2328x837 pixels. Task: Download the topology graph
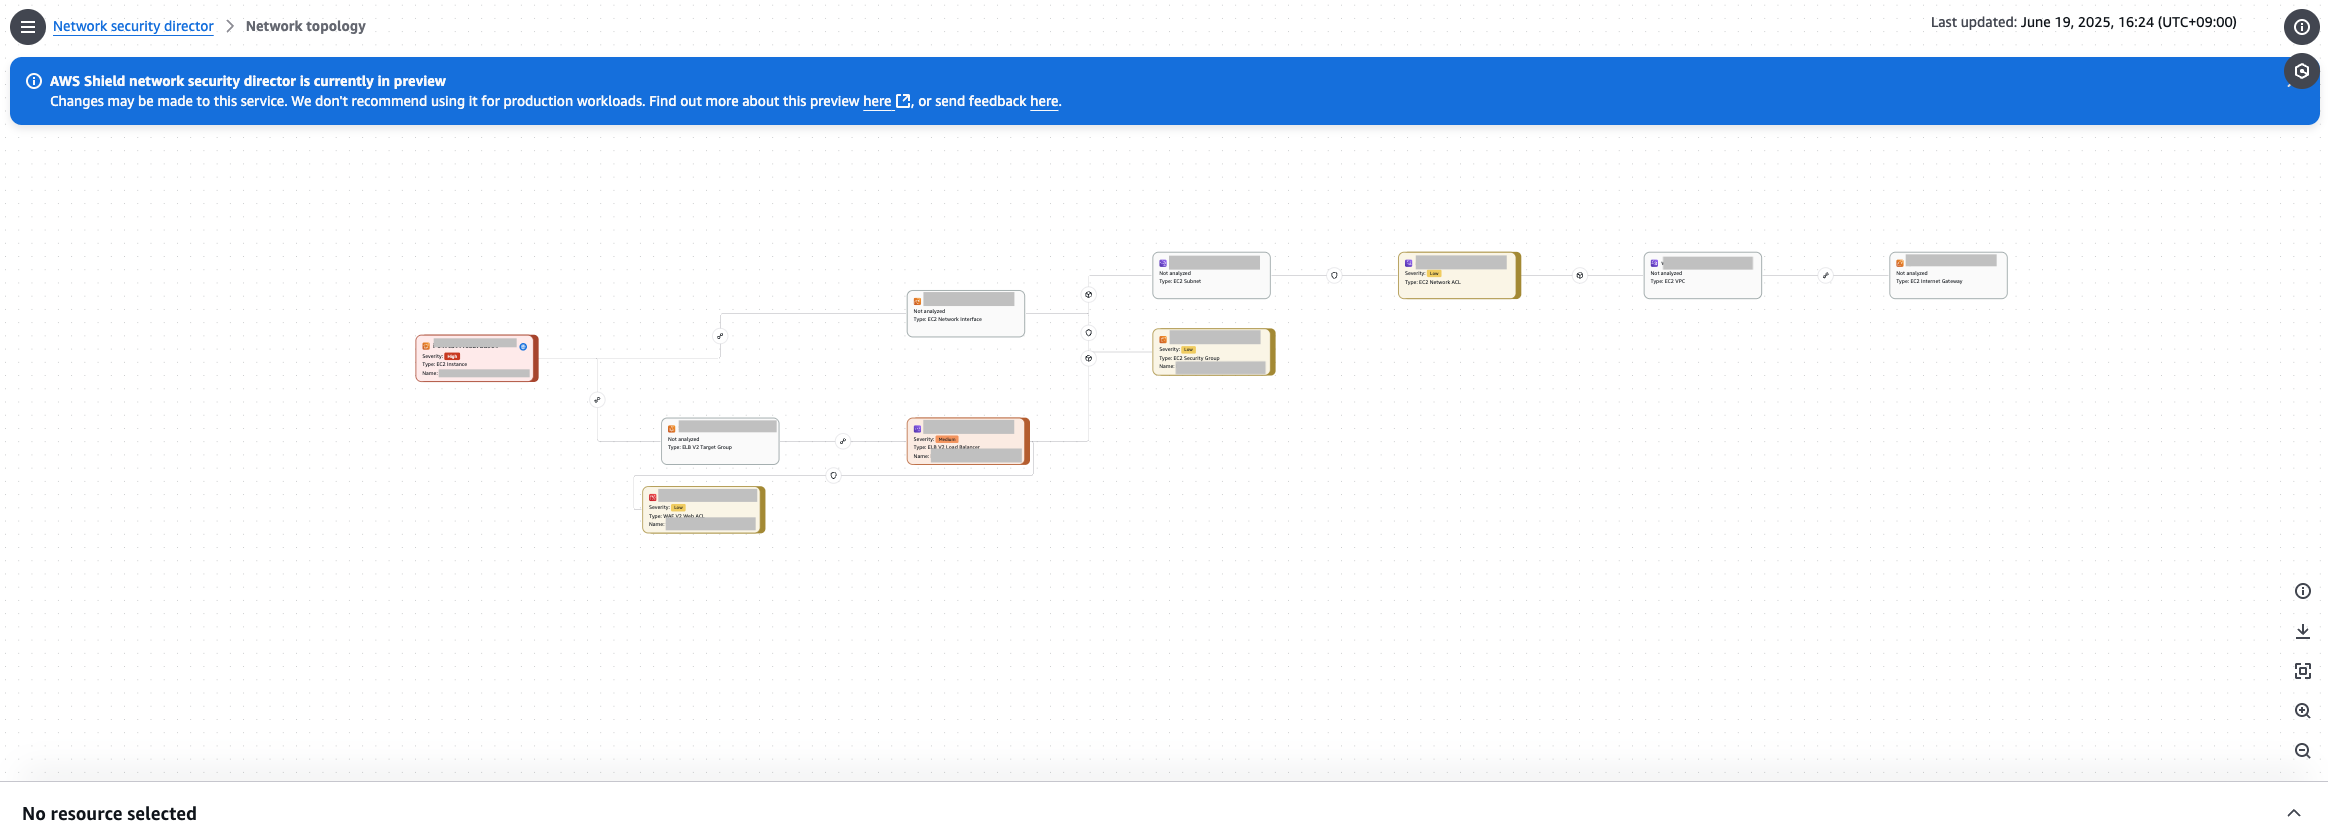tap(2303, 631)
